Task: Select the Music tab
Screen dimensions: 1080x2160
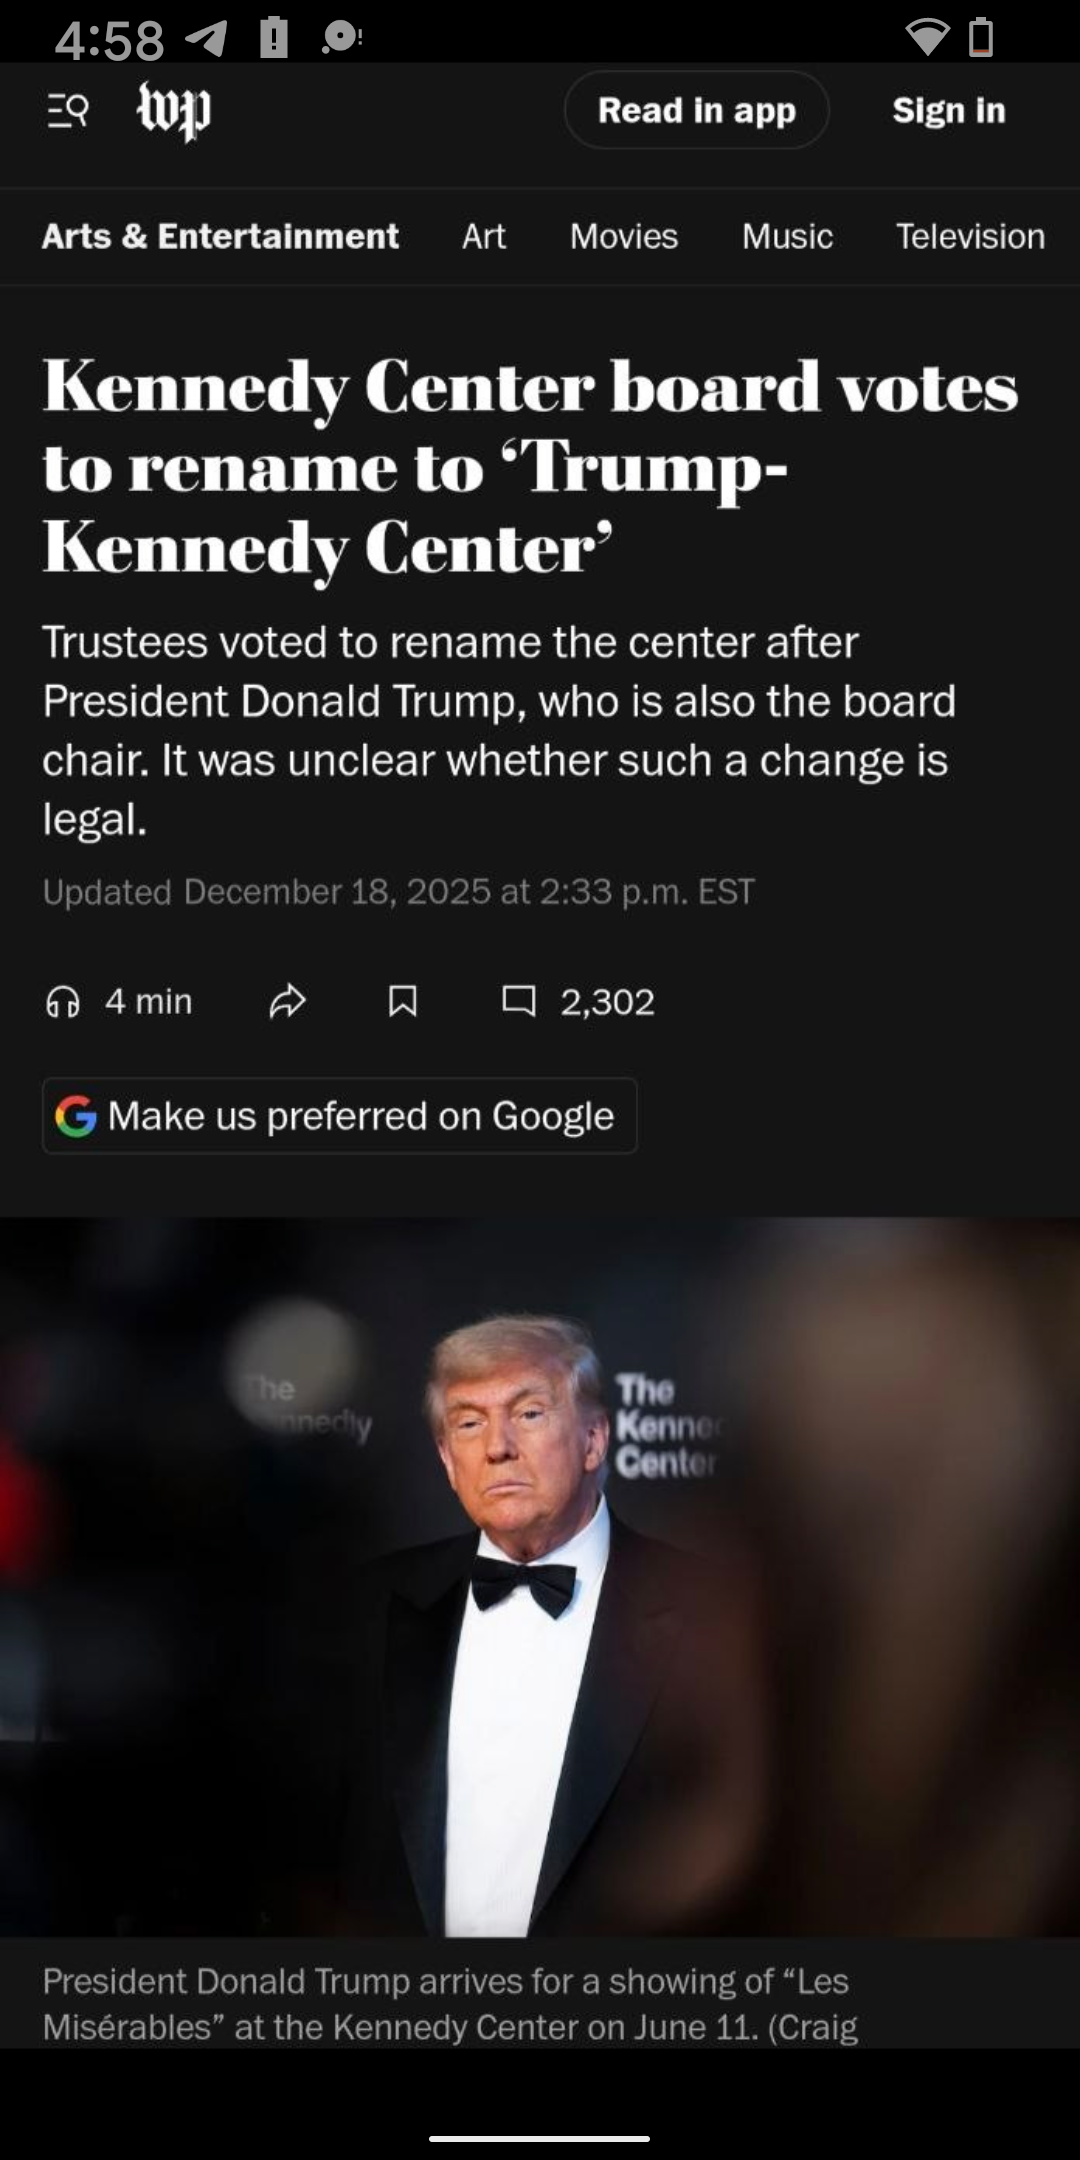Action: [787, 236]
